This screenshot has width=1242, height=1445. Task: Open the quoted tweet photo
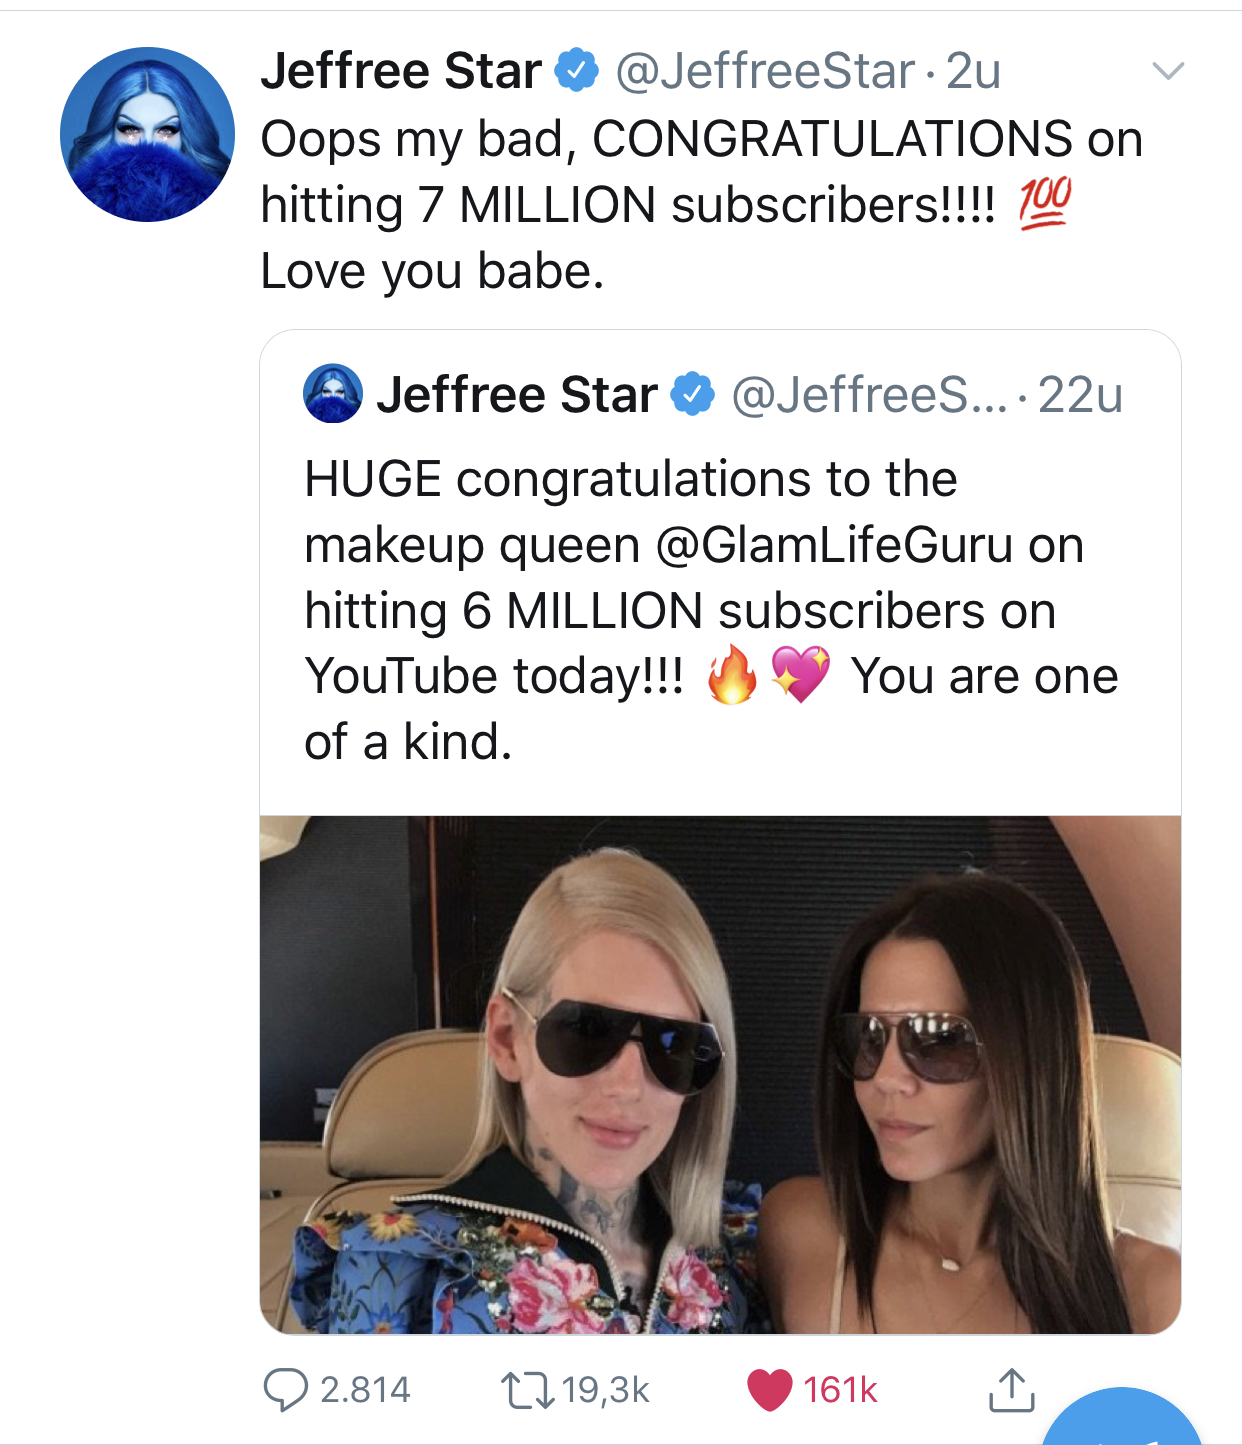(720, 1074)
